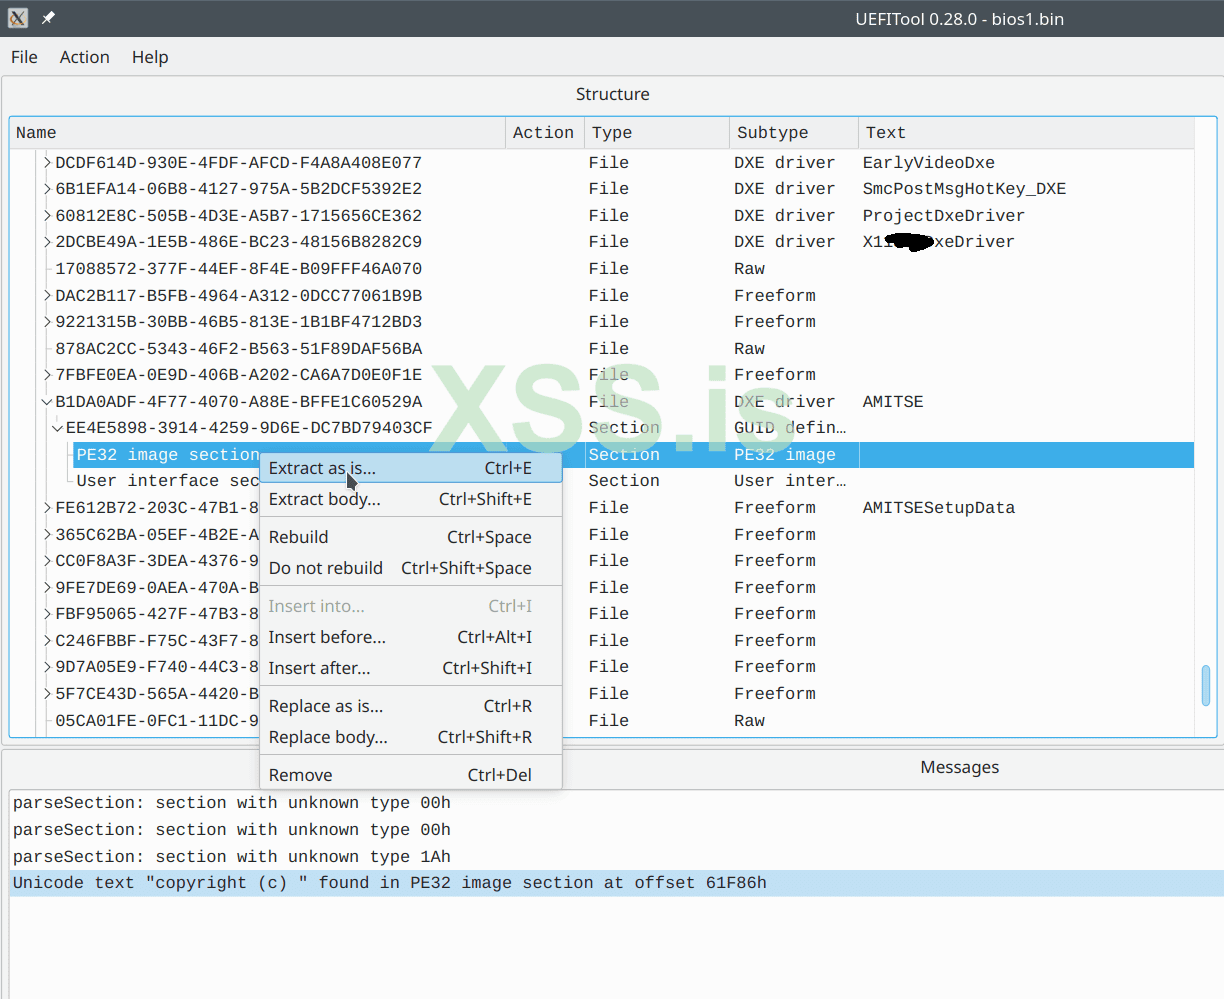Click the pin icon in title bar
1224x999 pixels.
[48, 18]
